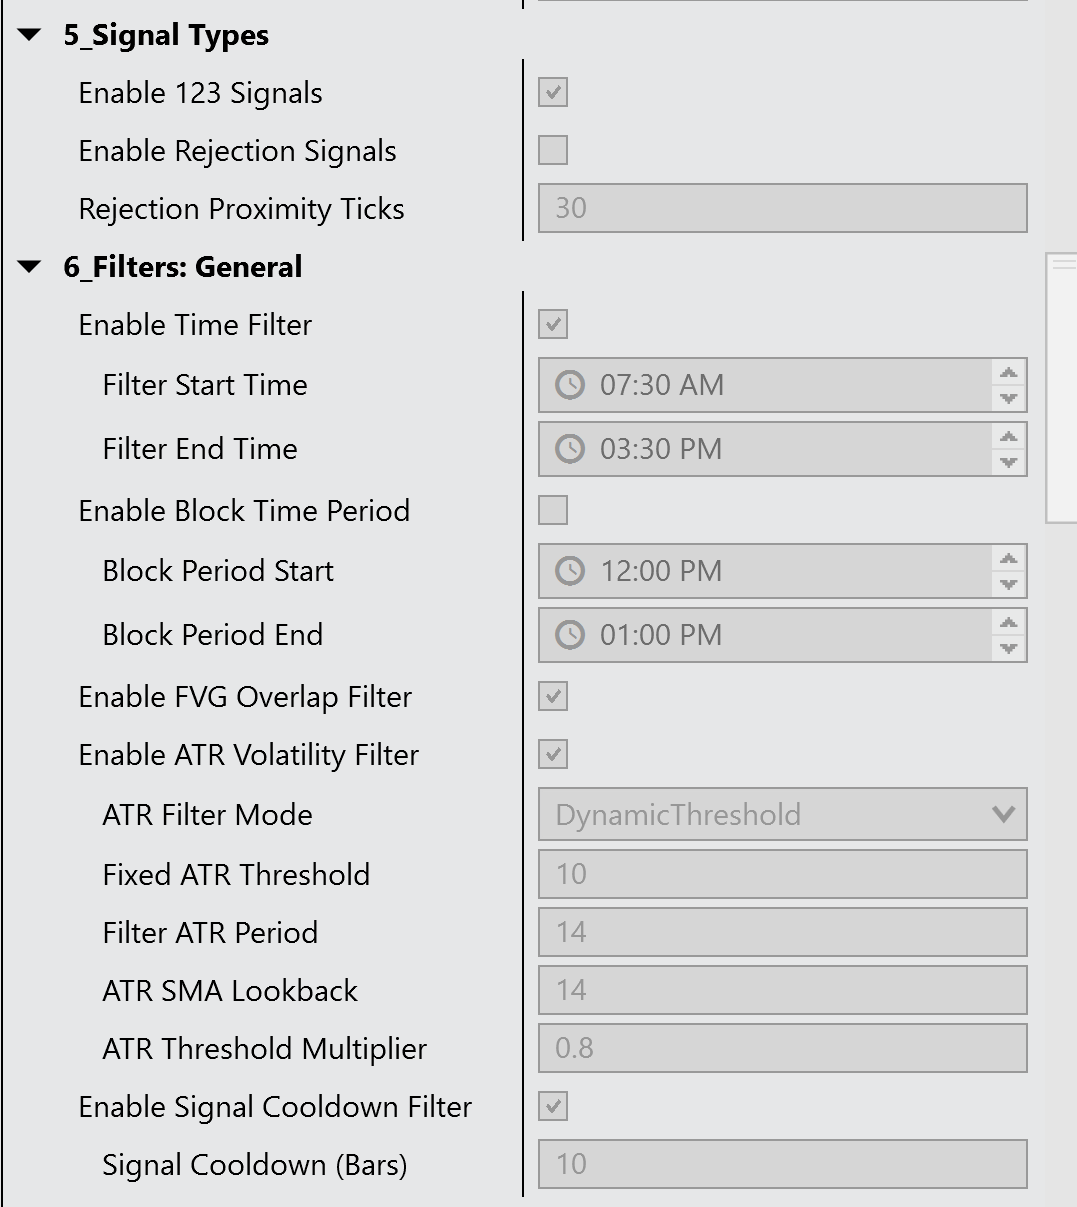The width and height of the screenshot is (1077, 1207).
Task: Enable Rejection Signals checkbox
Action: (x=553, y=151)
